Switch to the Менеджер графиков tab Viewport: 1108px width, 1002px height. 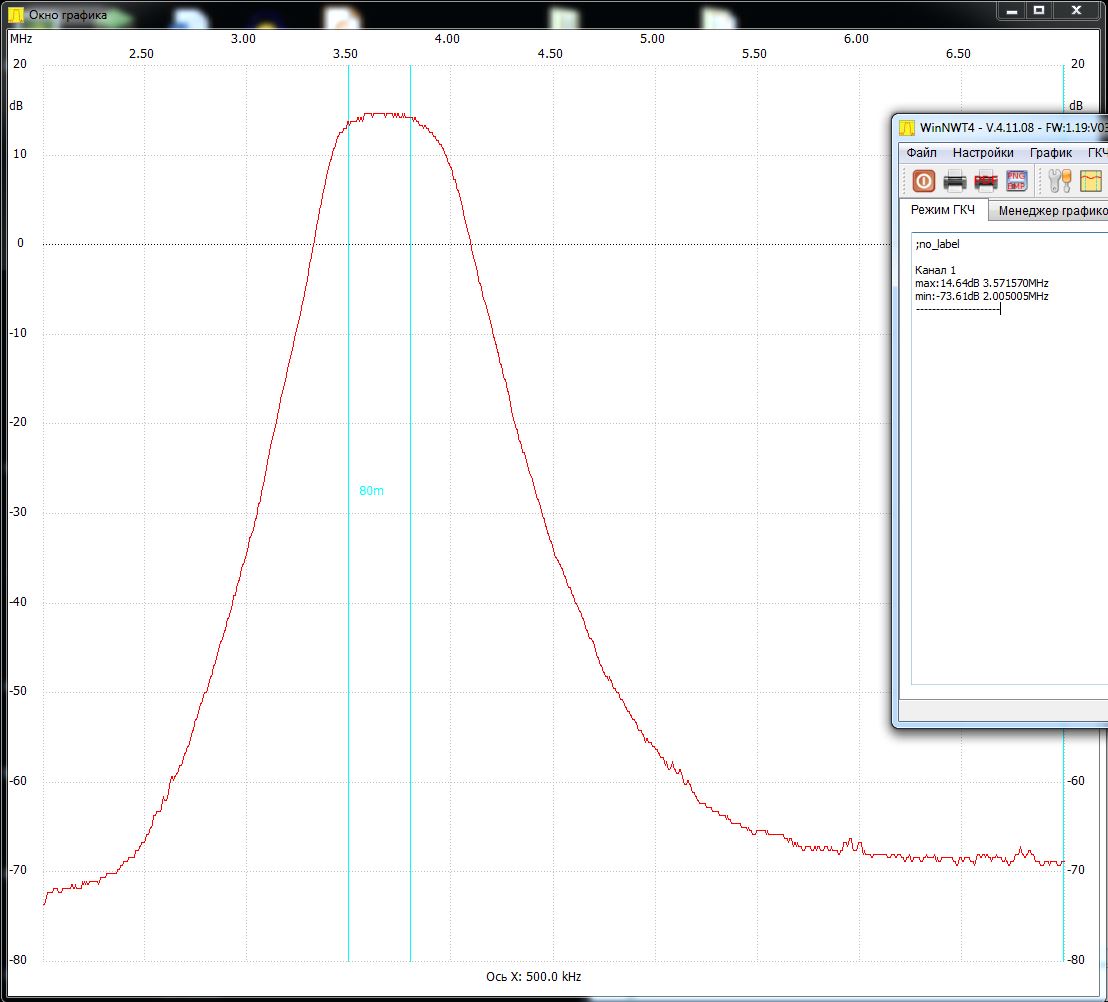click(1049, 211)
